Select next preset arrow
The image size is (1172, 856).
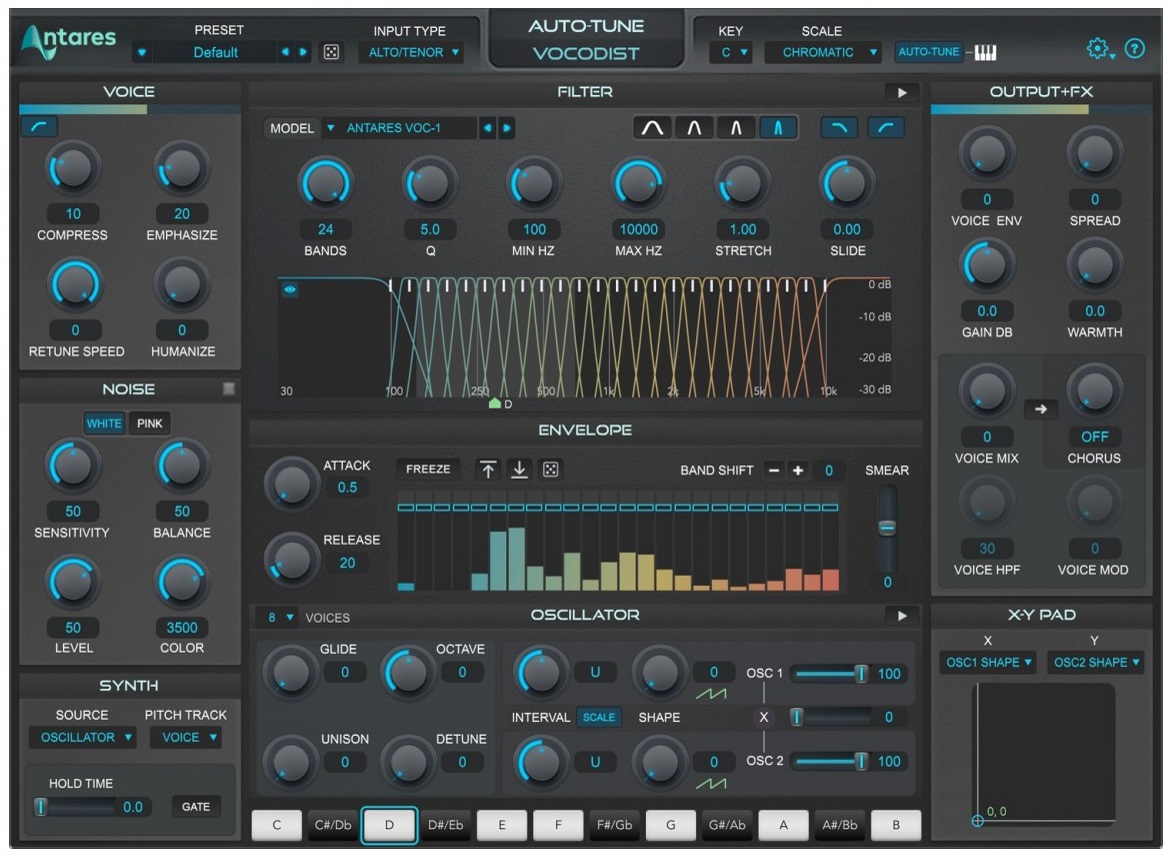tap(303, 52)
